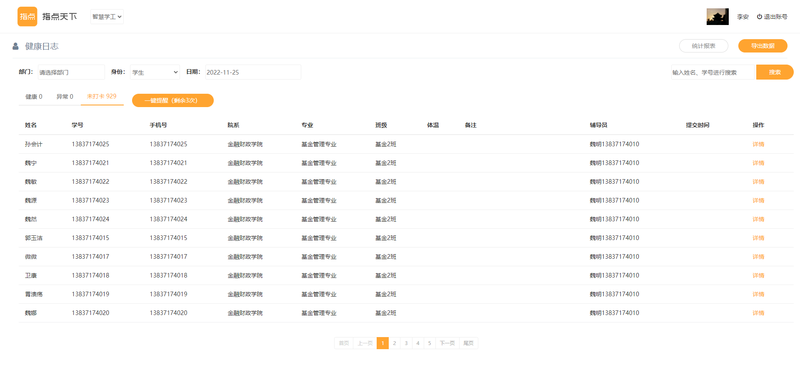Screen dimensions: 800x390
Task: Click the 辅导员 cell in row 13837174015
Action: [x=614, y=238]
